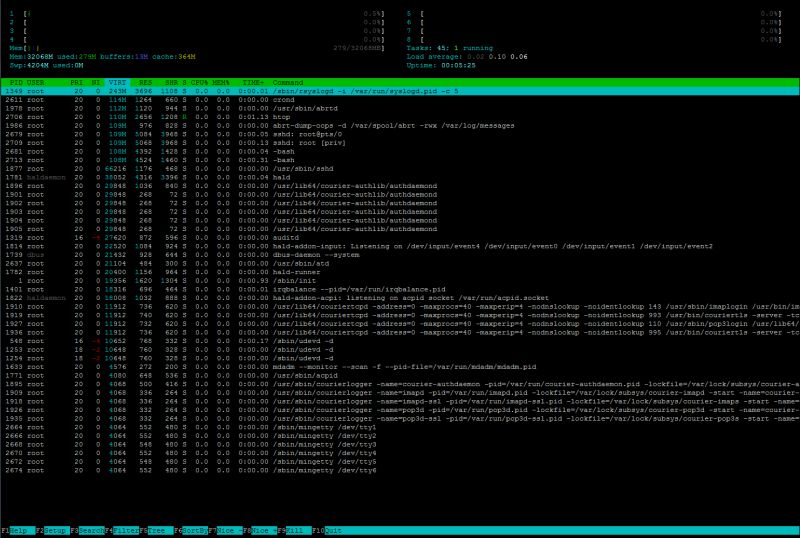Select the hald-addon-input process row
The height and width of the screenshot is (538, 800).
tap(400, 246)
